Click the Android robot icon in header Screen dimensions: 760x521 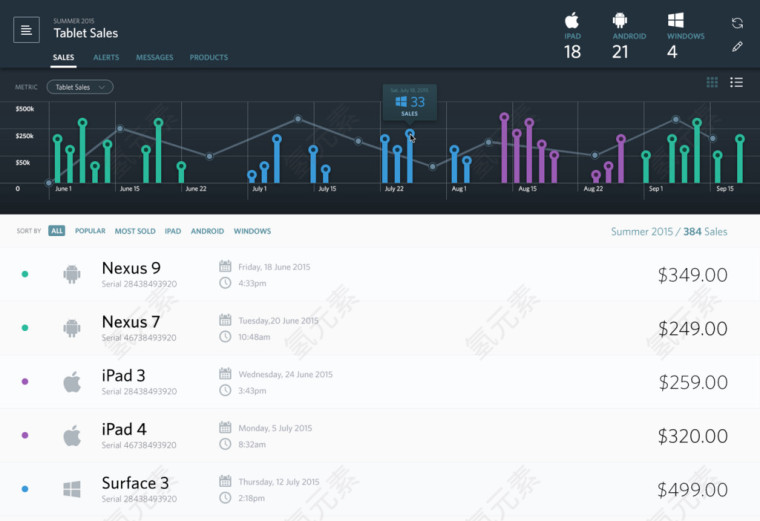(x=619, y=21)
